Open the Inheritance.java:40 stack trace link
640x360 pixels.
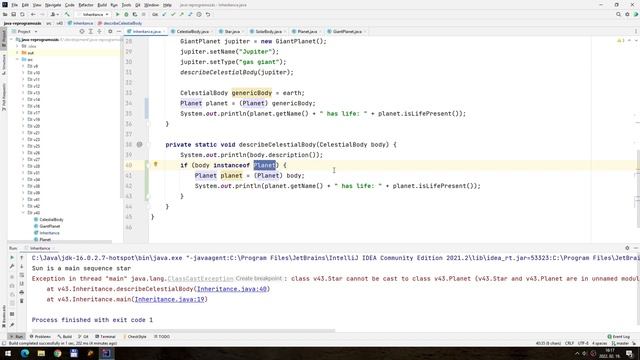[x=232, y=289]
